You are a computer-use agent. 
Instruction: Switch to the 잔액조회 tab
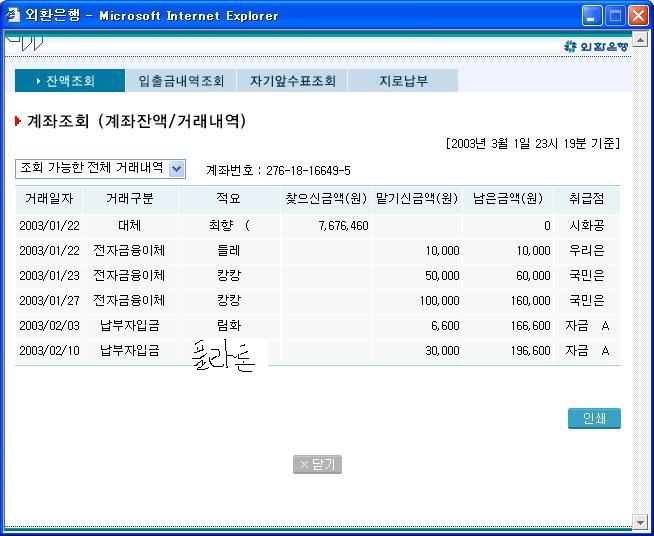(69, 81)
